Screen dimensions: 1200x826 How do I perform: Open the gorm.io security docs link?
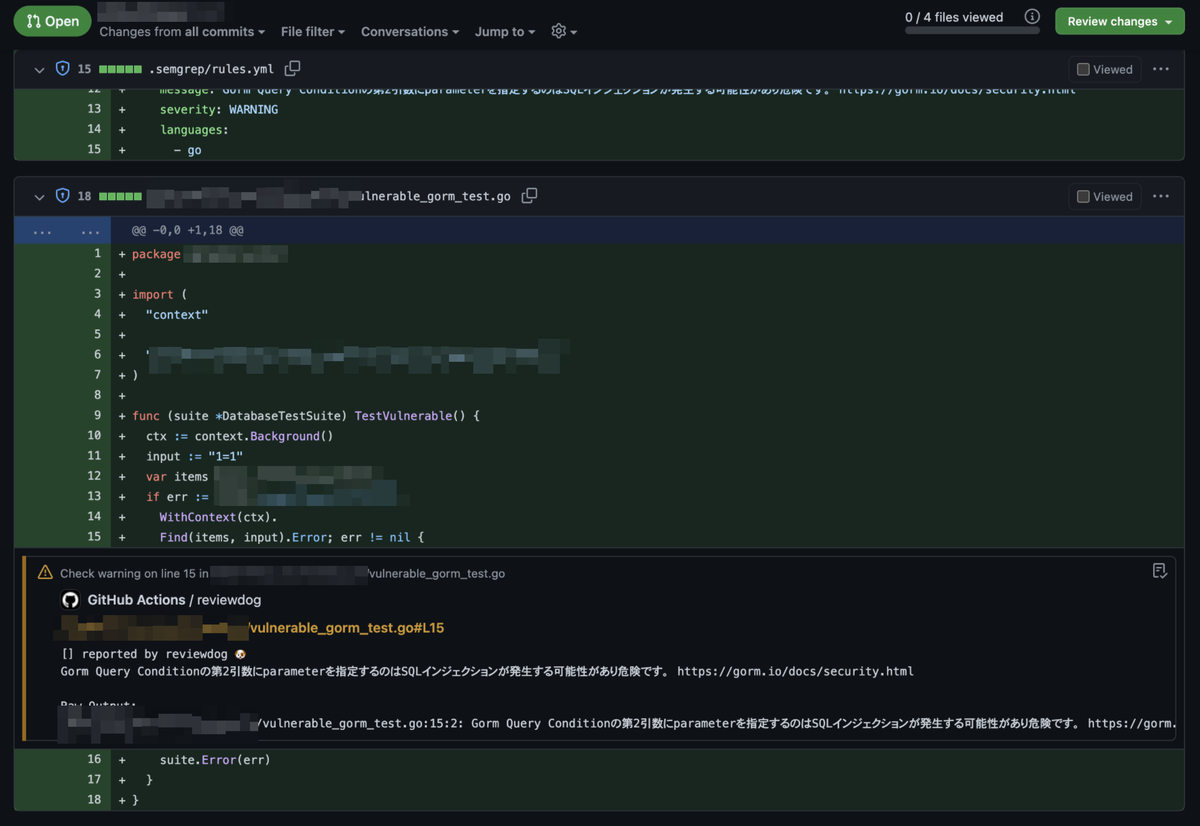[x=795, y=671]
